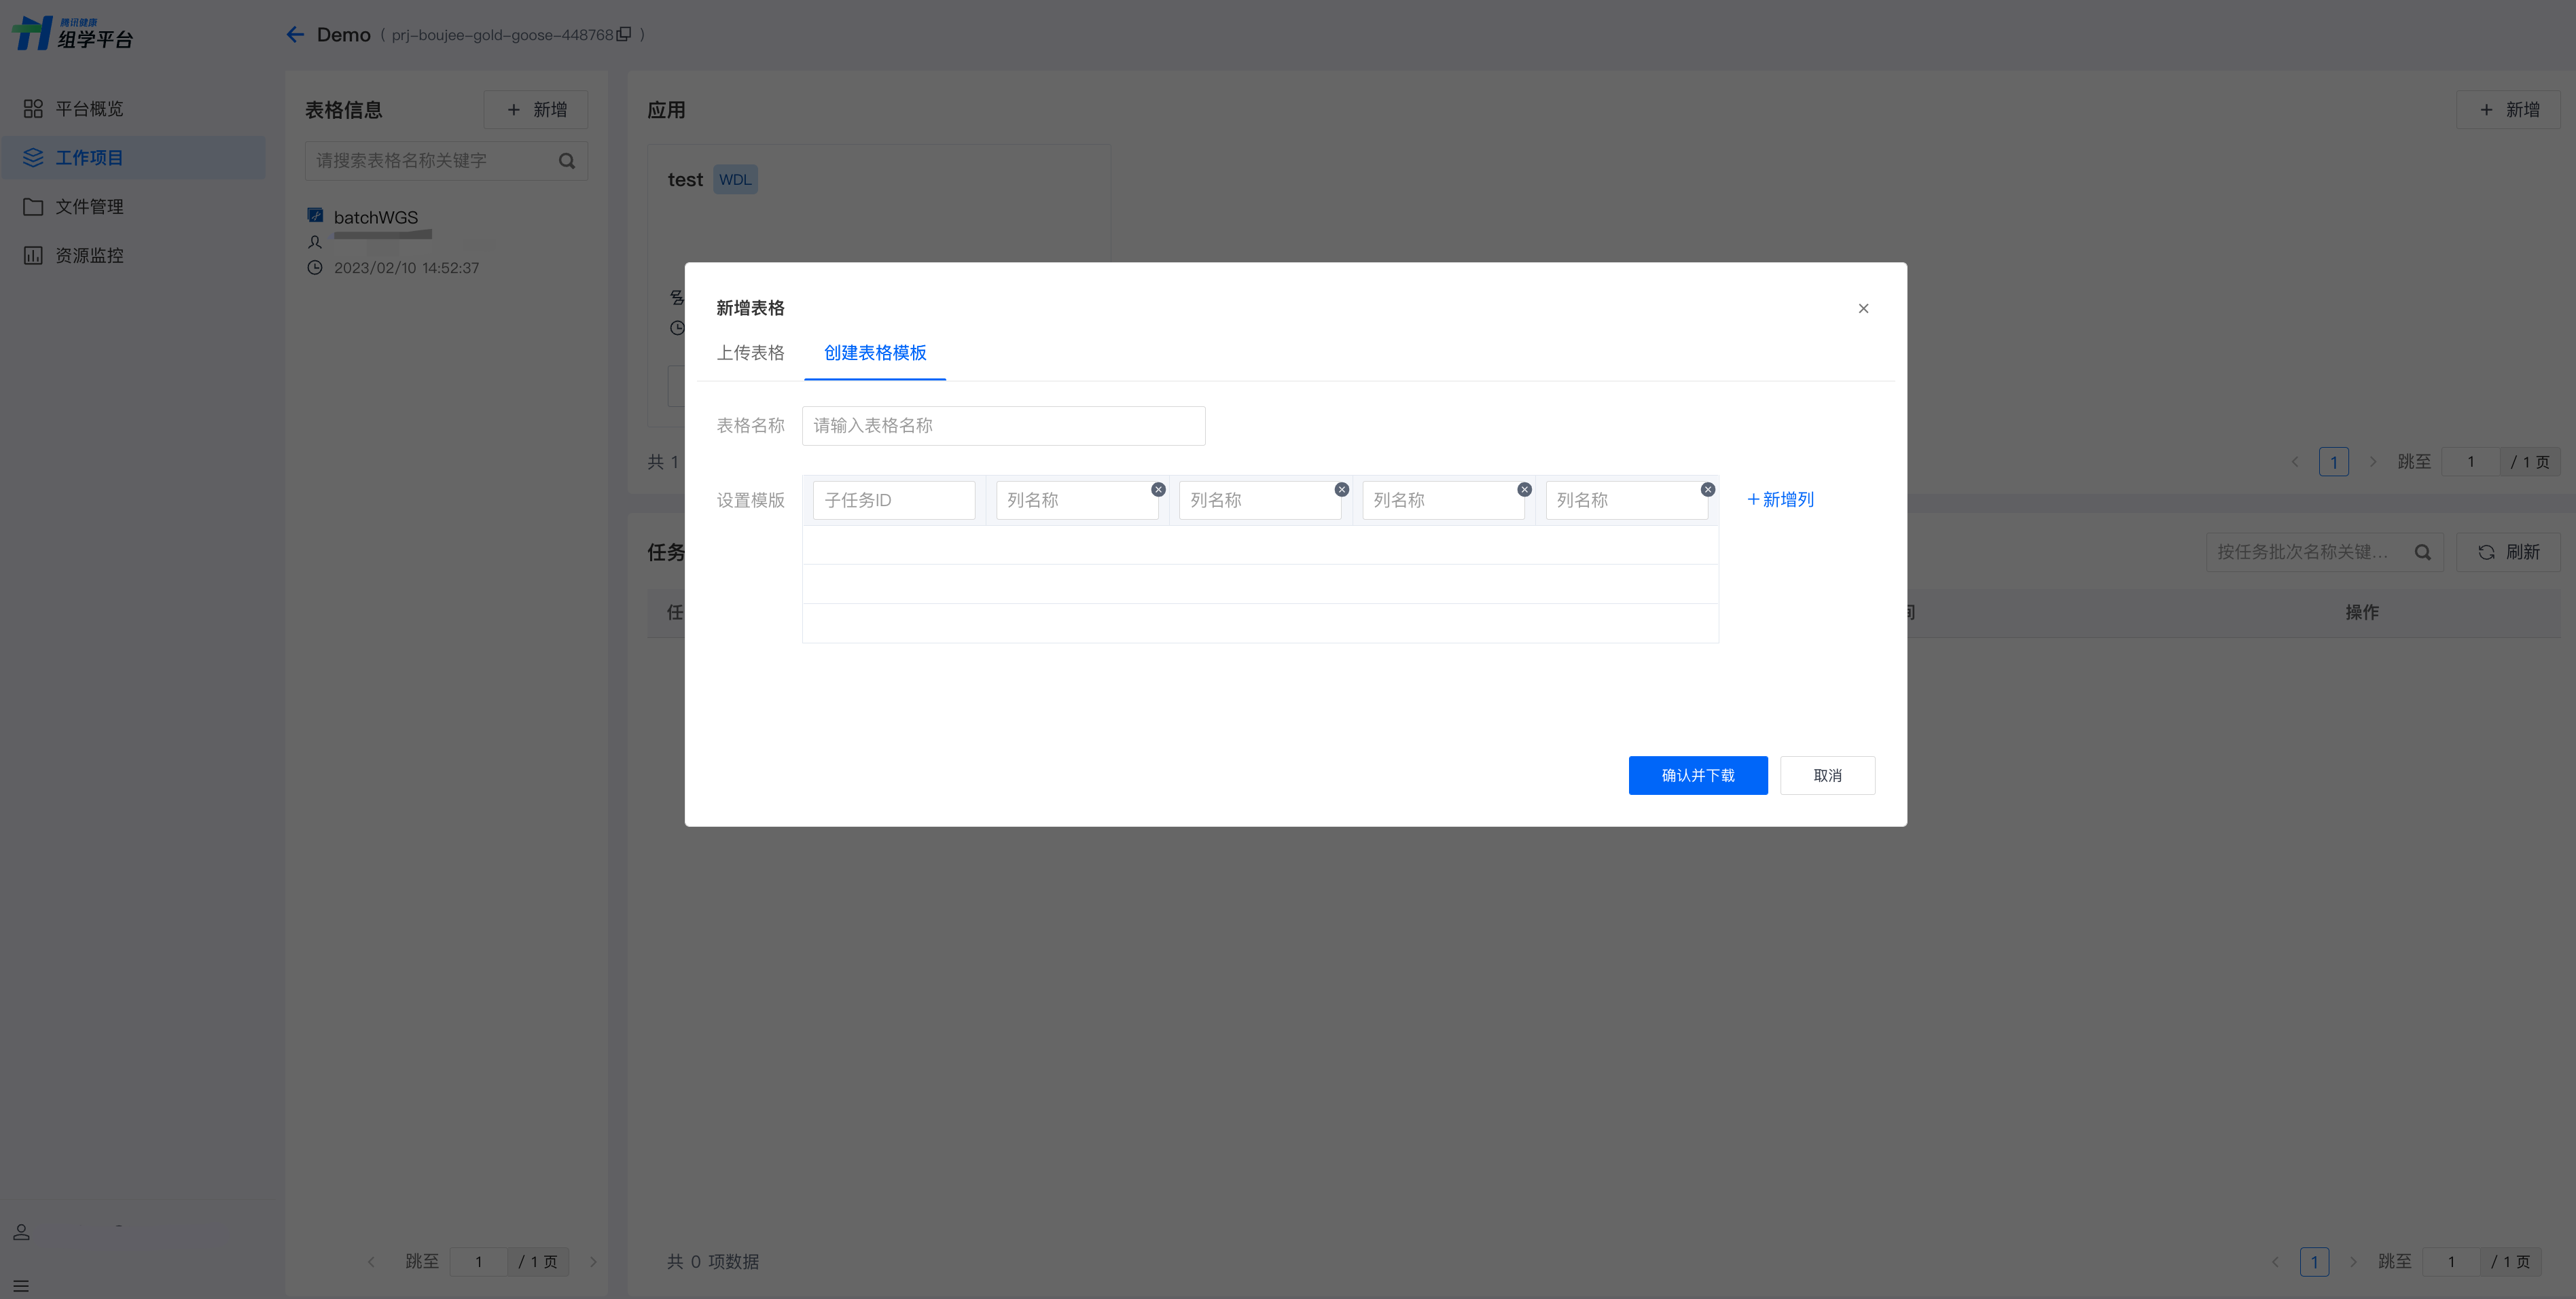Click the sidebar collapse hamburger icon

[21, 1286]
